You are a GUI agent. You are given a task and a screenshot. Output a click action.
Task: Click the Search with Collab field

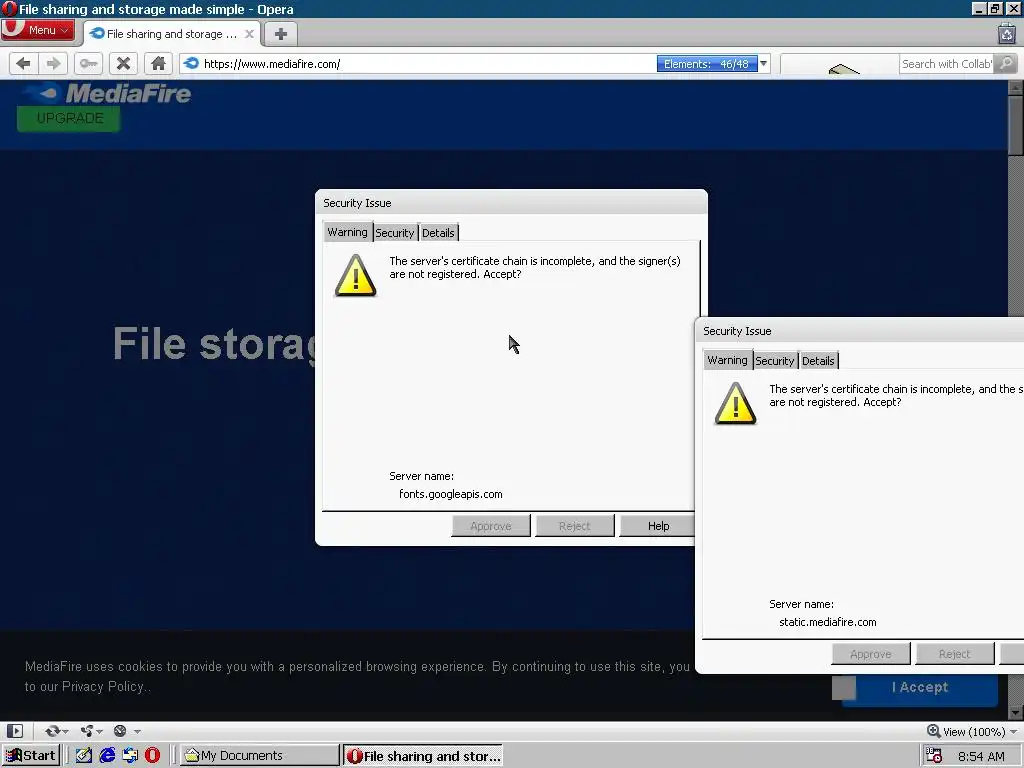coord(946,64)
